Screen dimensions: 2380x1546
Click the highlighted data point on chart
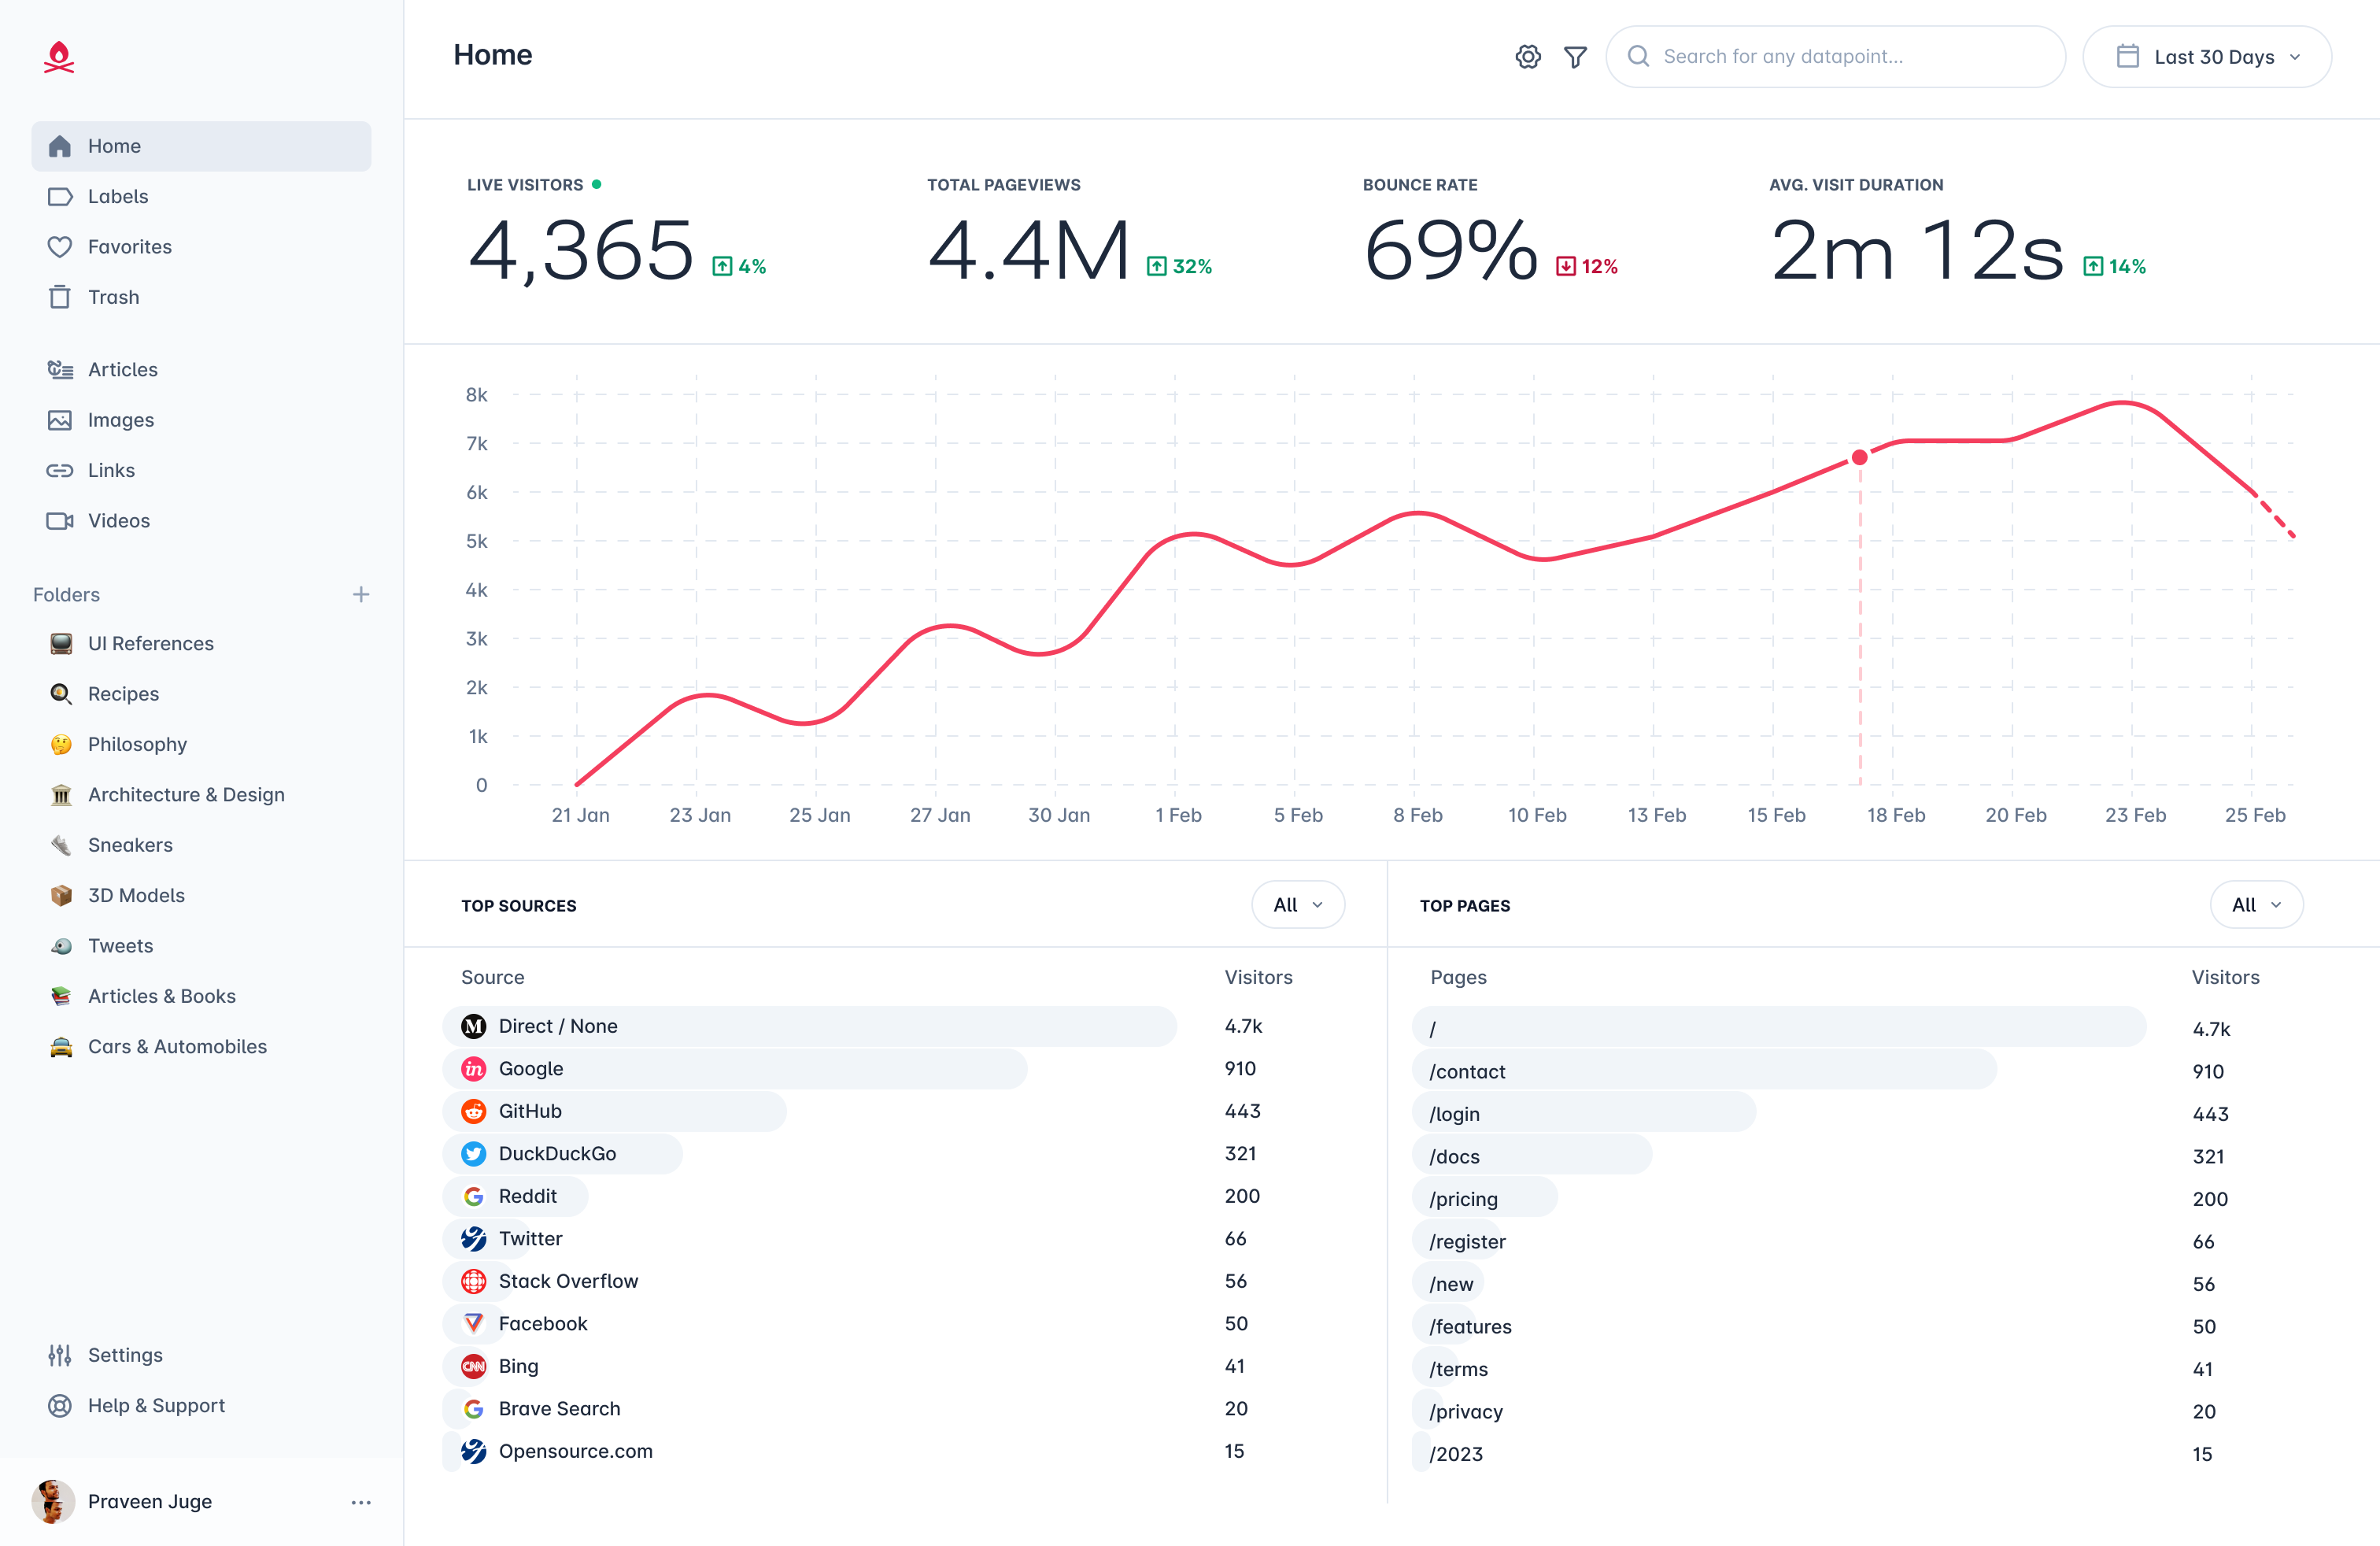tap(1859, 457)
